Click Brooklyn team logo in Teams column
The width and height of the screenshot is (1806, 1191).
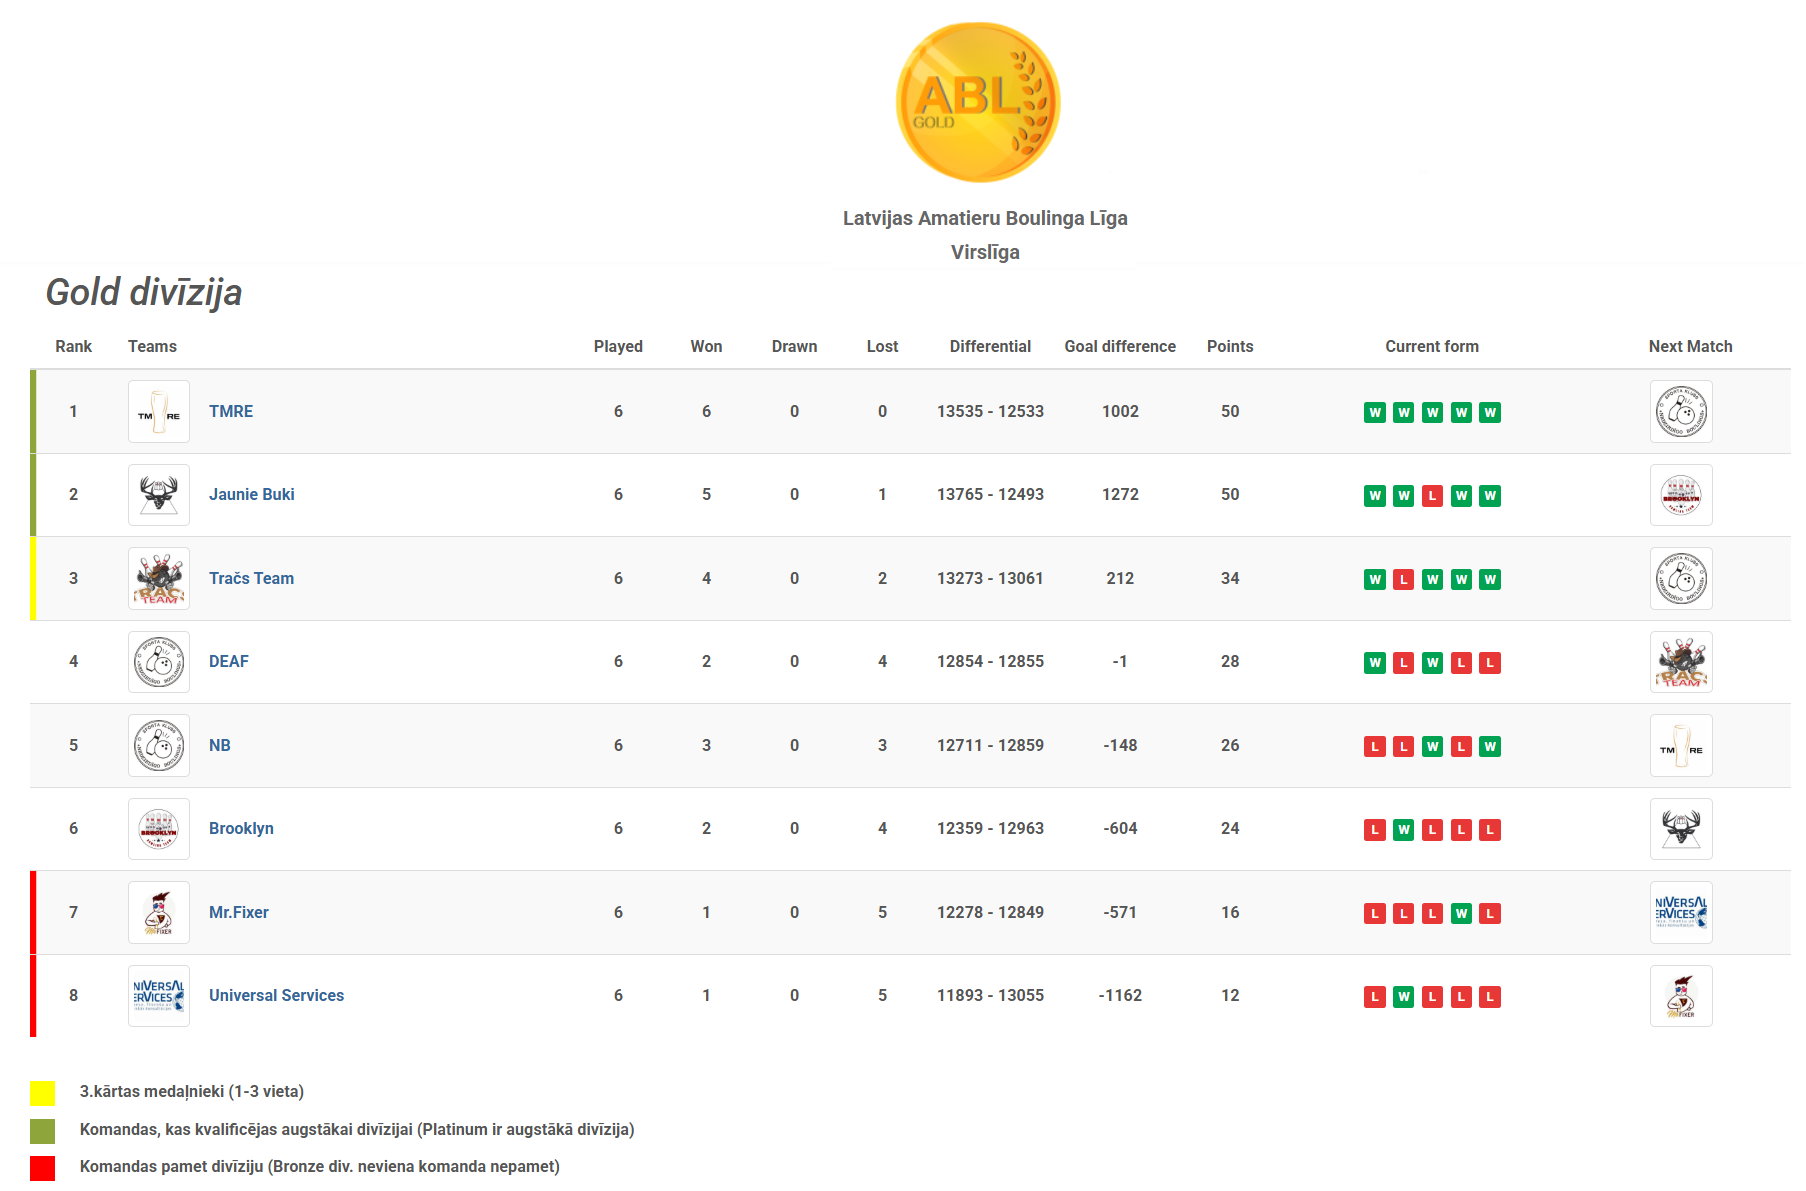(x=159, y=829)
